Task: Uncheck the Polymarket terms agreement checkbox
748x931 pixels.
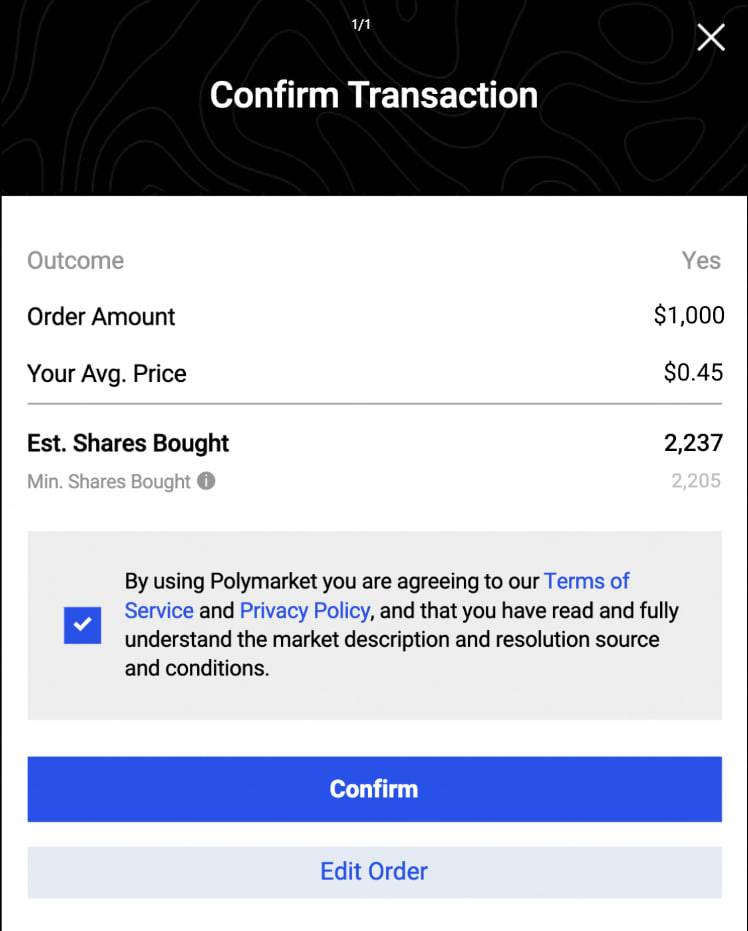Action: click(x=83, y=625)
